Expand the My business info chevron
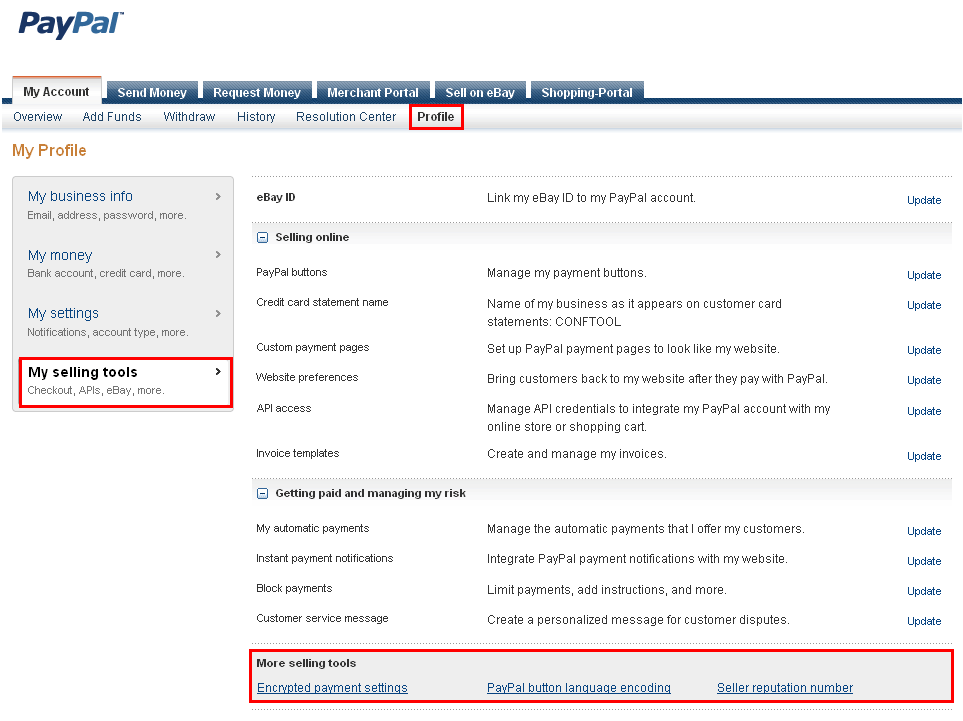Screen dimensions: 963x721 pos(218,197)
